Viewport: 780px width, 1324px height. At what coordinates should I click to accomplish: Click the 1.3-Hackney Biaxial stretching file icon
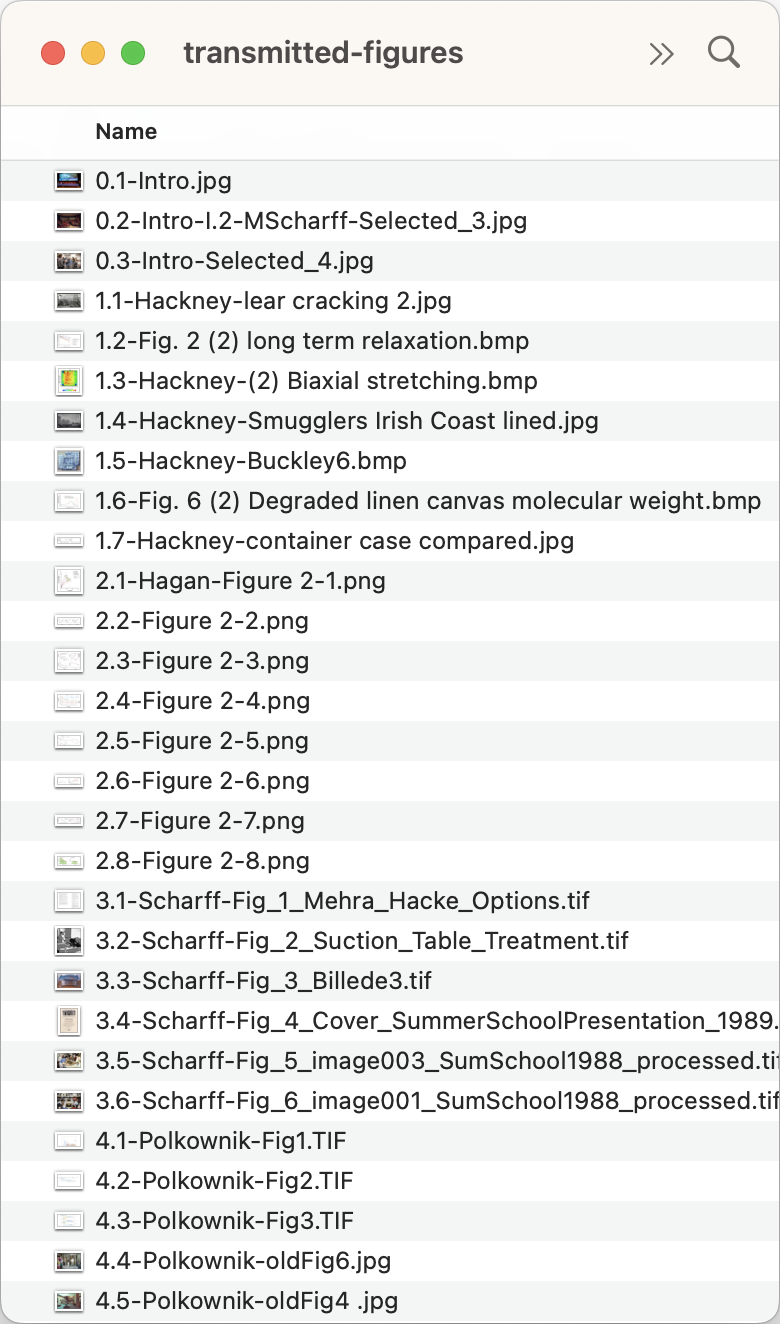pos(69,381)
